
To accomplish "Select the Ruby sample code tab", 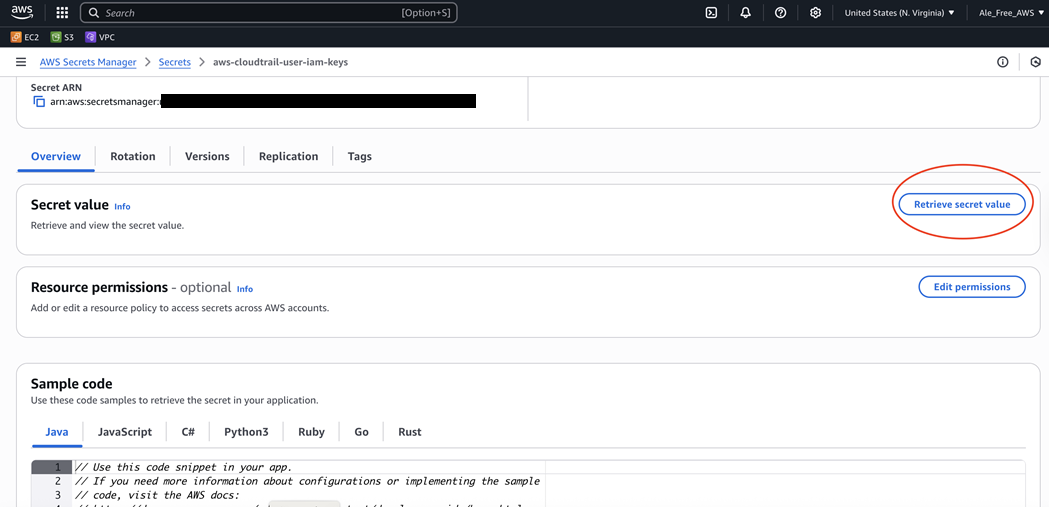I will 311,432.
